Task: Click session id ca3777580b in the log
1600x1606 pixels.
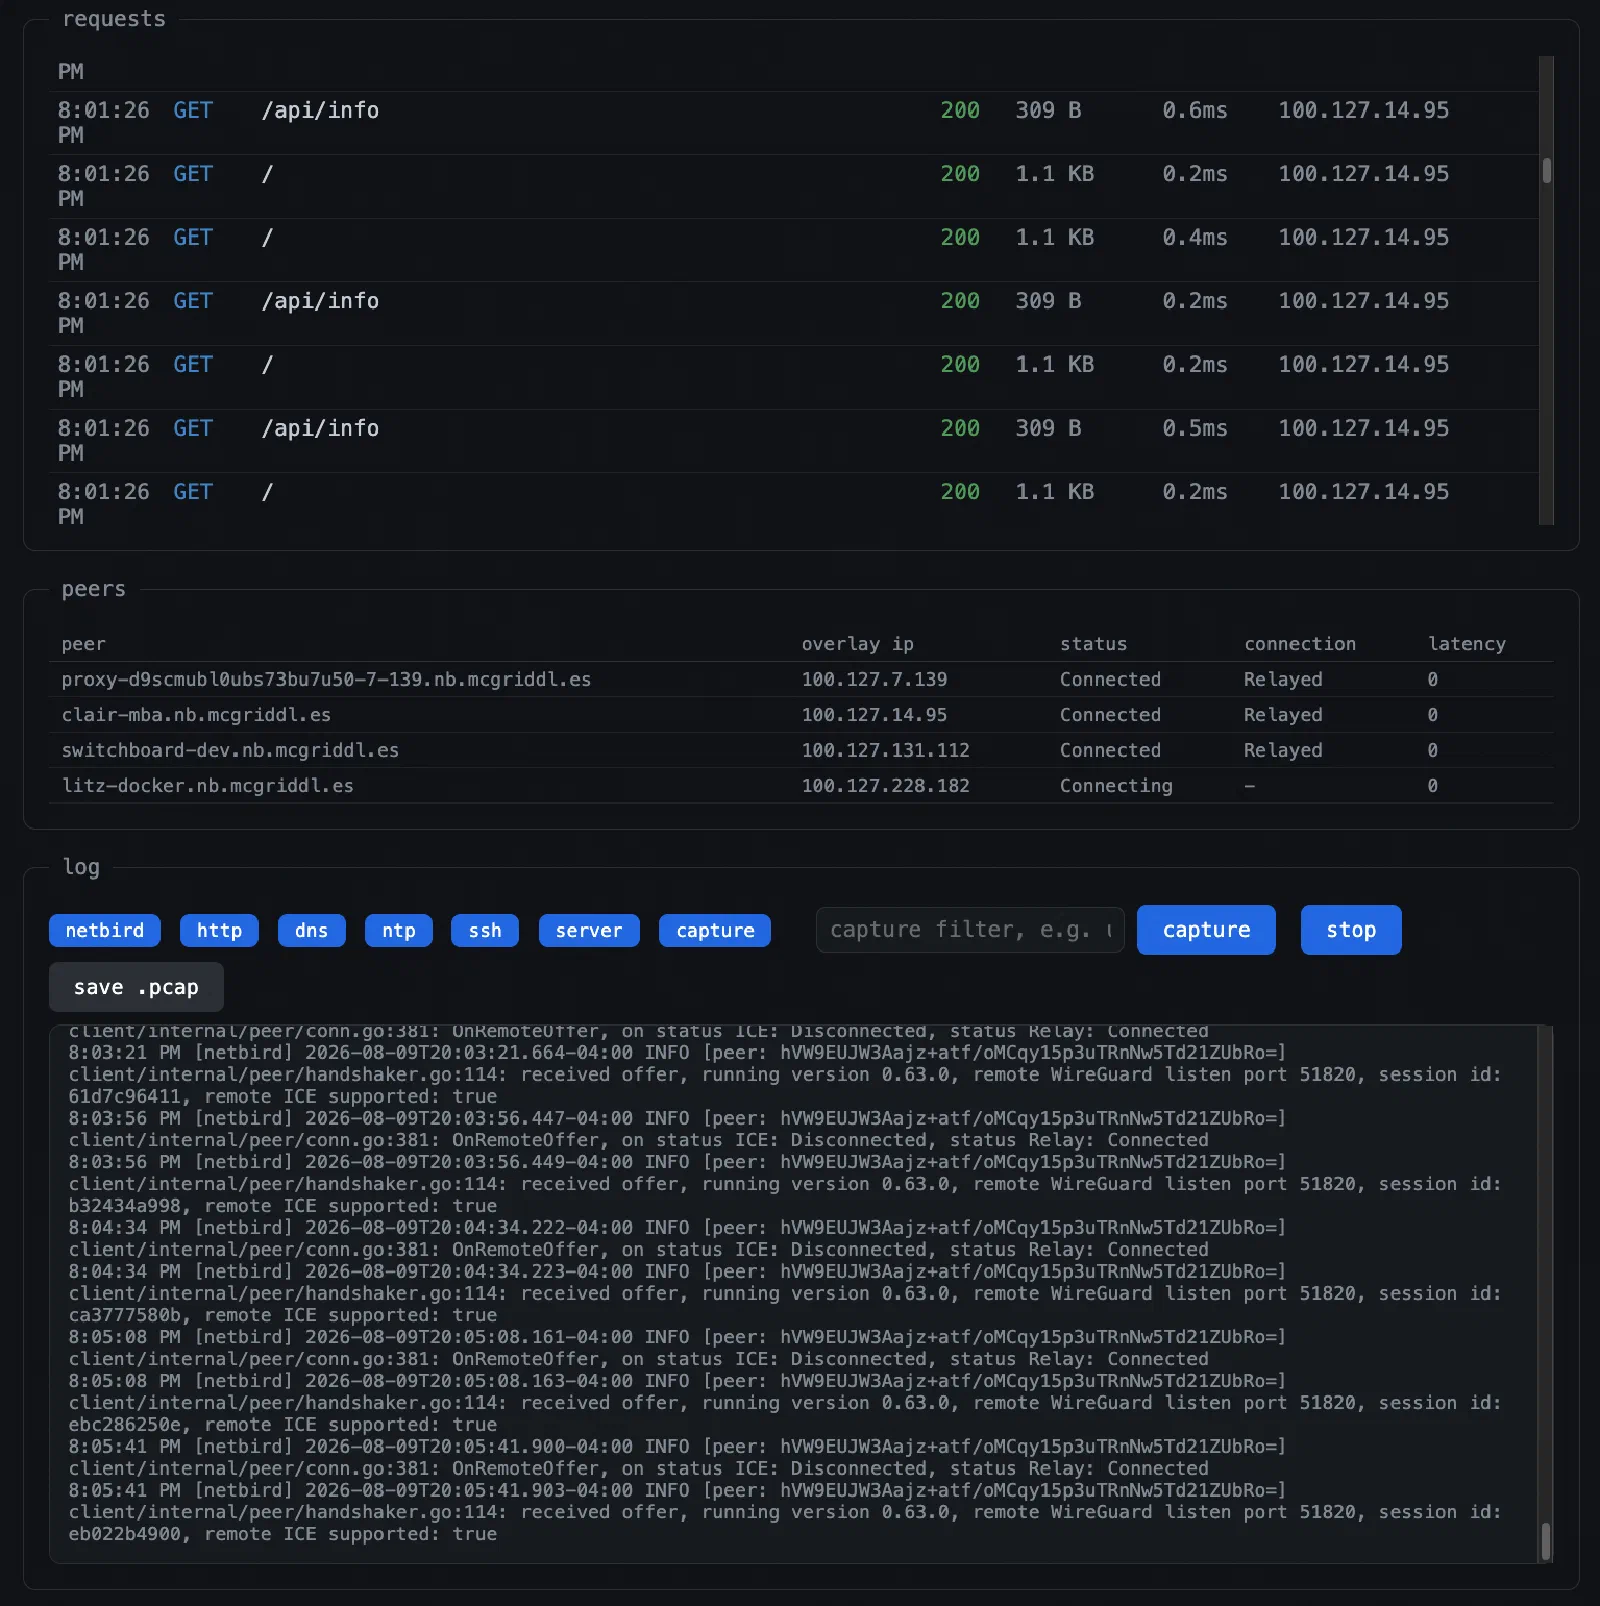Action: [x=125, y=1316]
